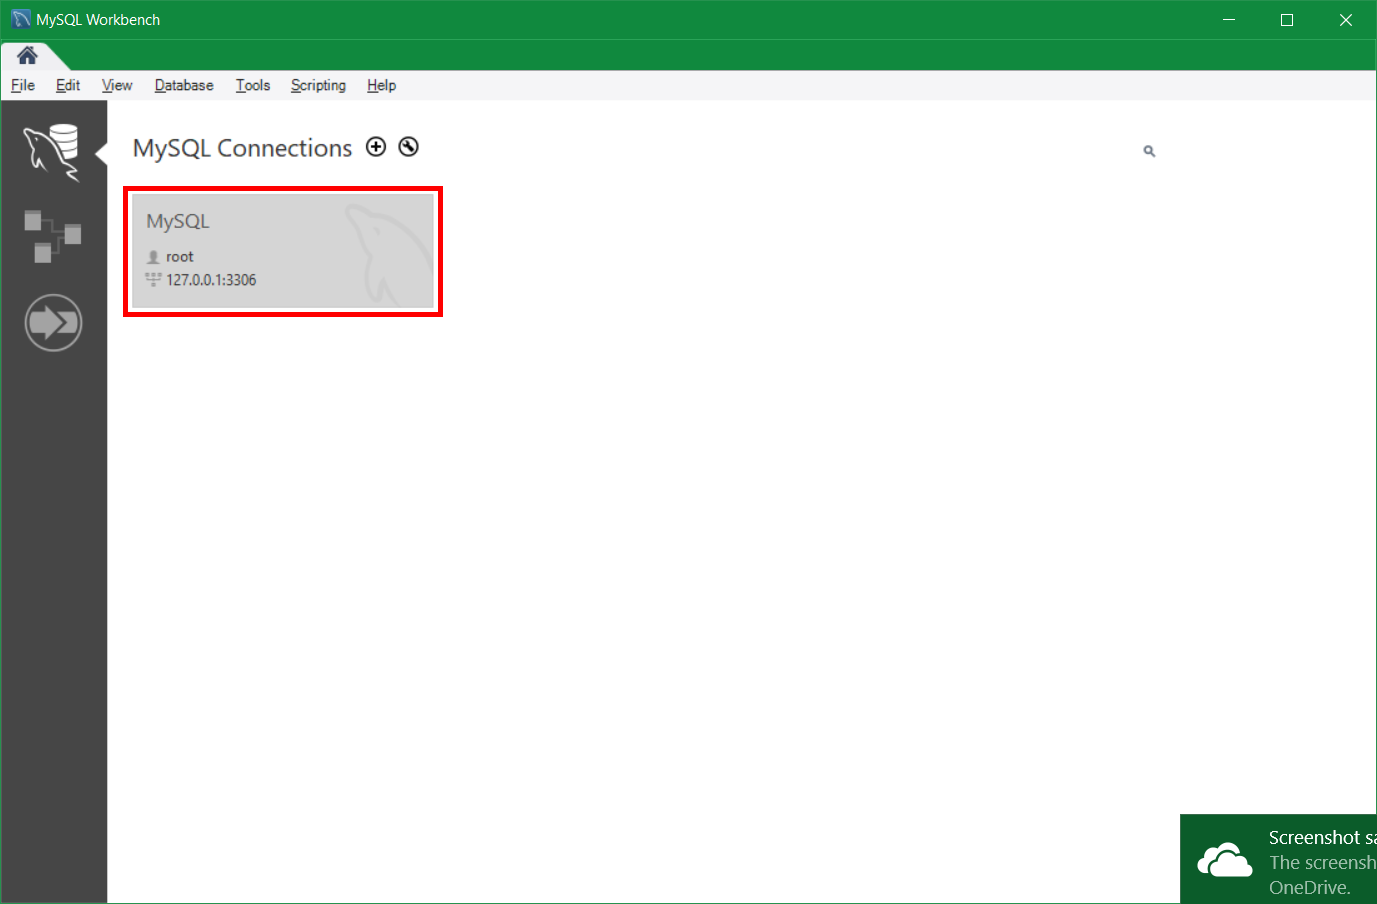The height and width of the screenshot is (904, 1377).
Task: Open the Migration wizard sidebar icon
Action: tap(53, 323)
